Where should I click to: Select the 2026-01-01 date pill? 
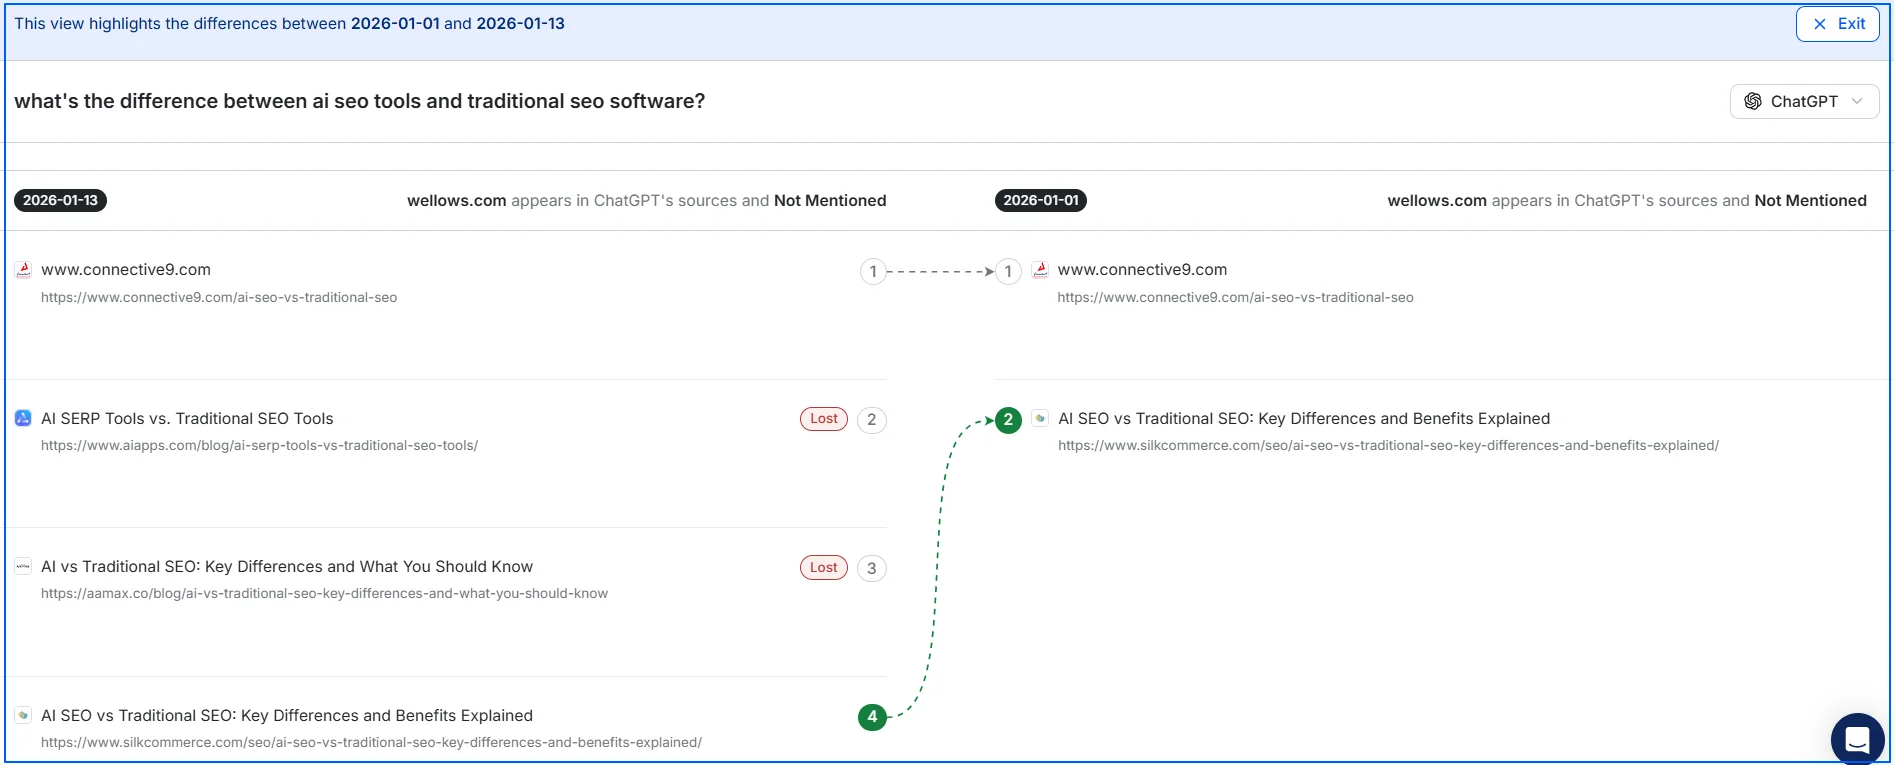tap(1040, 200)
